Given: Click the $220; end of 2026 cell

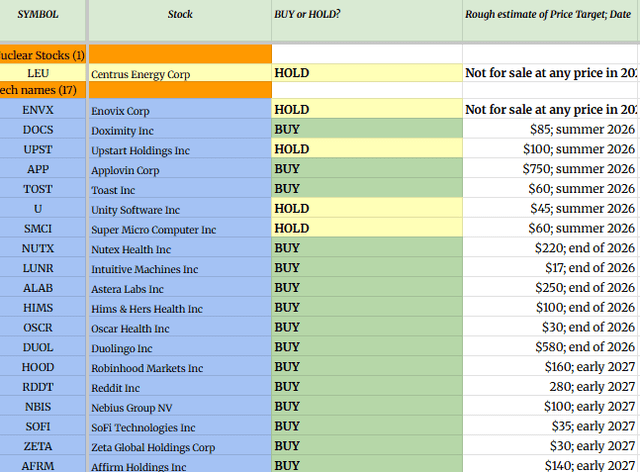Looking at the screenshot, I should tap(551, 247).
